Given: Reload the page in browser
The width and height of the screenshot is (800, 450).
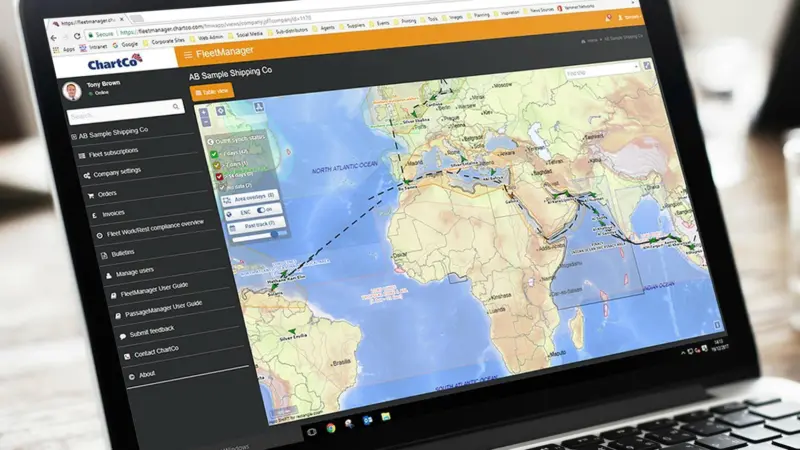Looking at the screenshot, I should 77,36.
